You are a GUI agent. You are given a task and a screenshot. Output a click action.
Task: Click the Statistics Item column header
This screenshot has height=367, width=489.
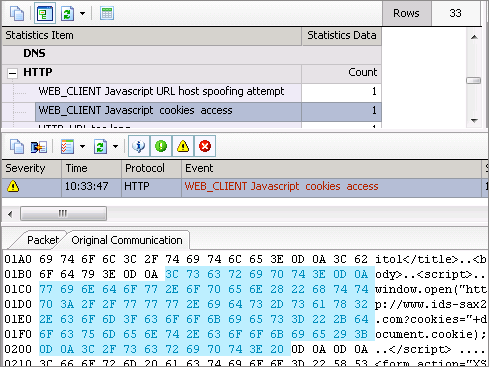pos(152,36)
